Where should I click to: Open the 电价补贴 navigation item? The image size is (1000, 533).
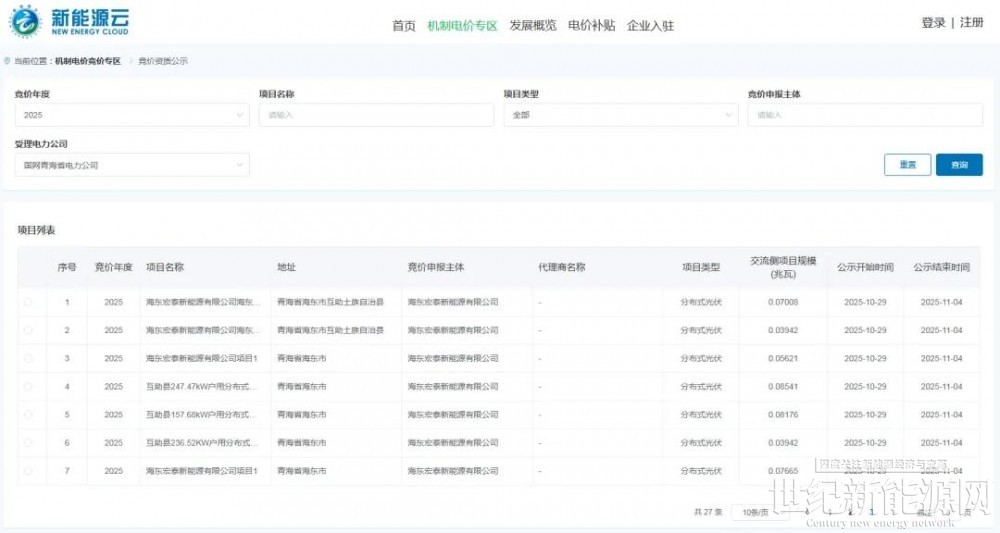pos(591,26)
